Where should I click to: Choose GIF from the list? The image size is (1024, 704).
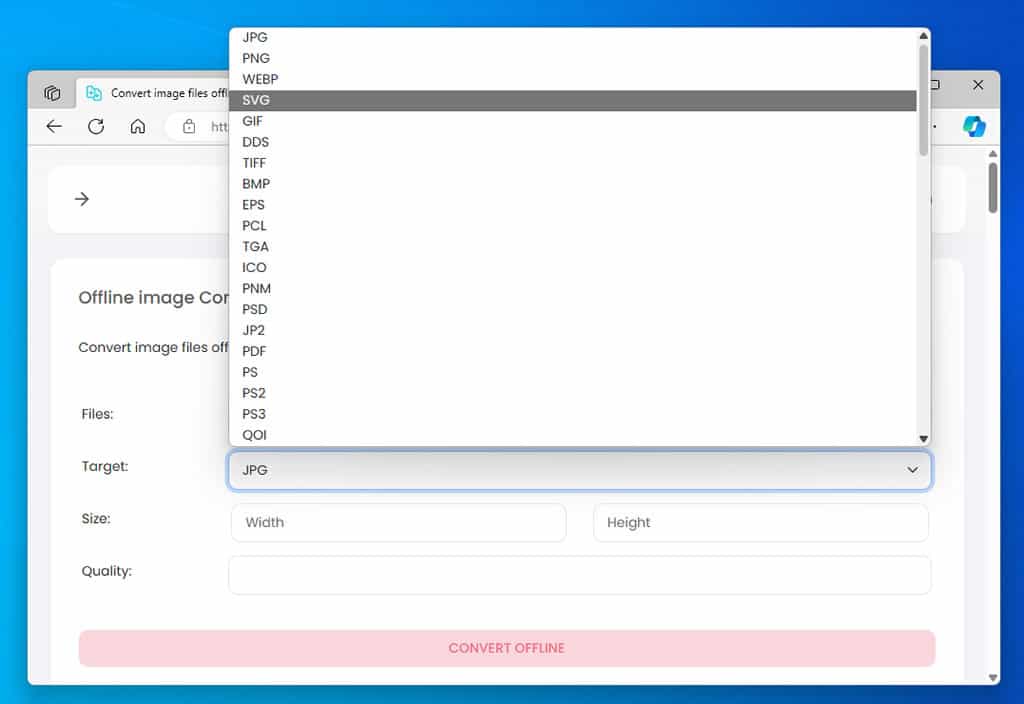coord(573,121)
